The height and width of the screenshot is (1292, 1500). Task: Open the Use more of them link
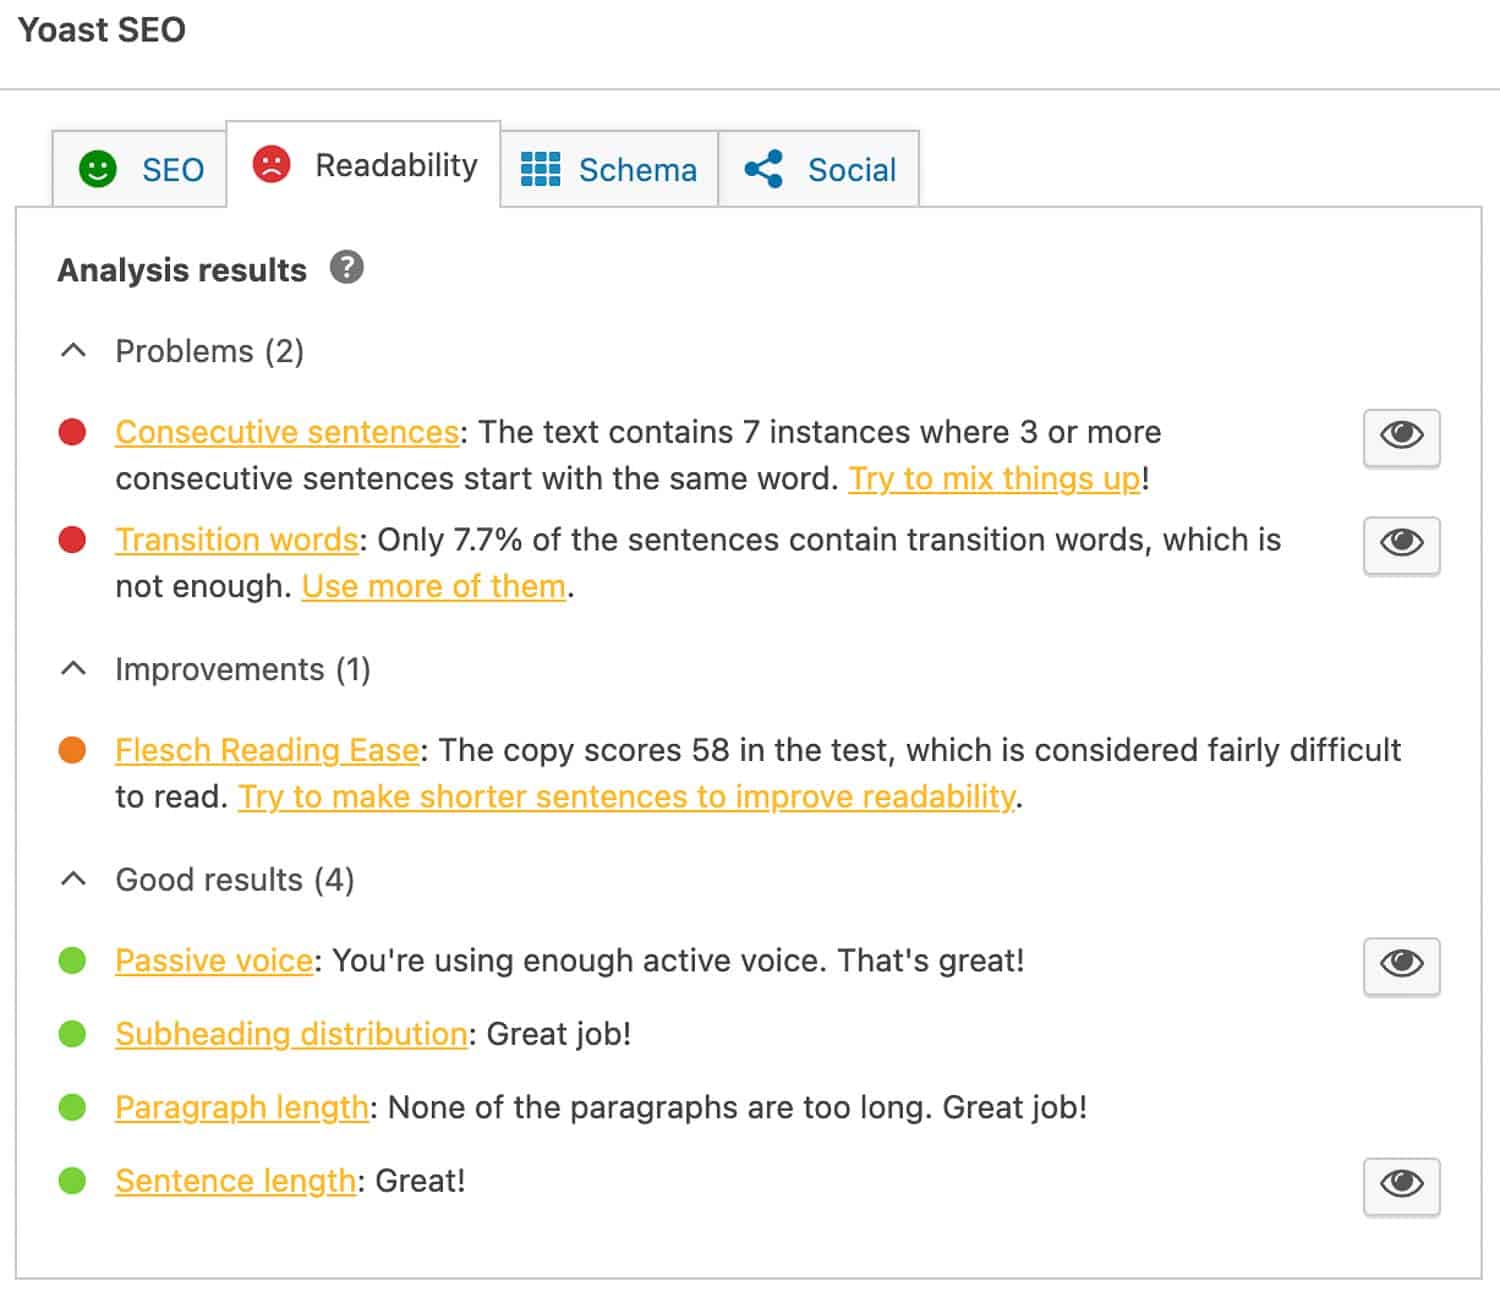(x=433, y=586)
